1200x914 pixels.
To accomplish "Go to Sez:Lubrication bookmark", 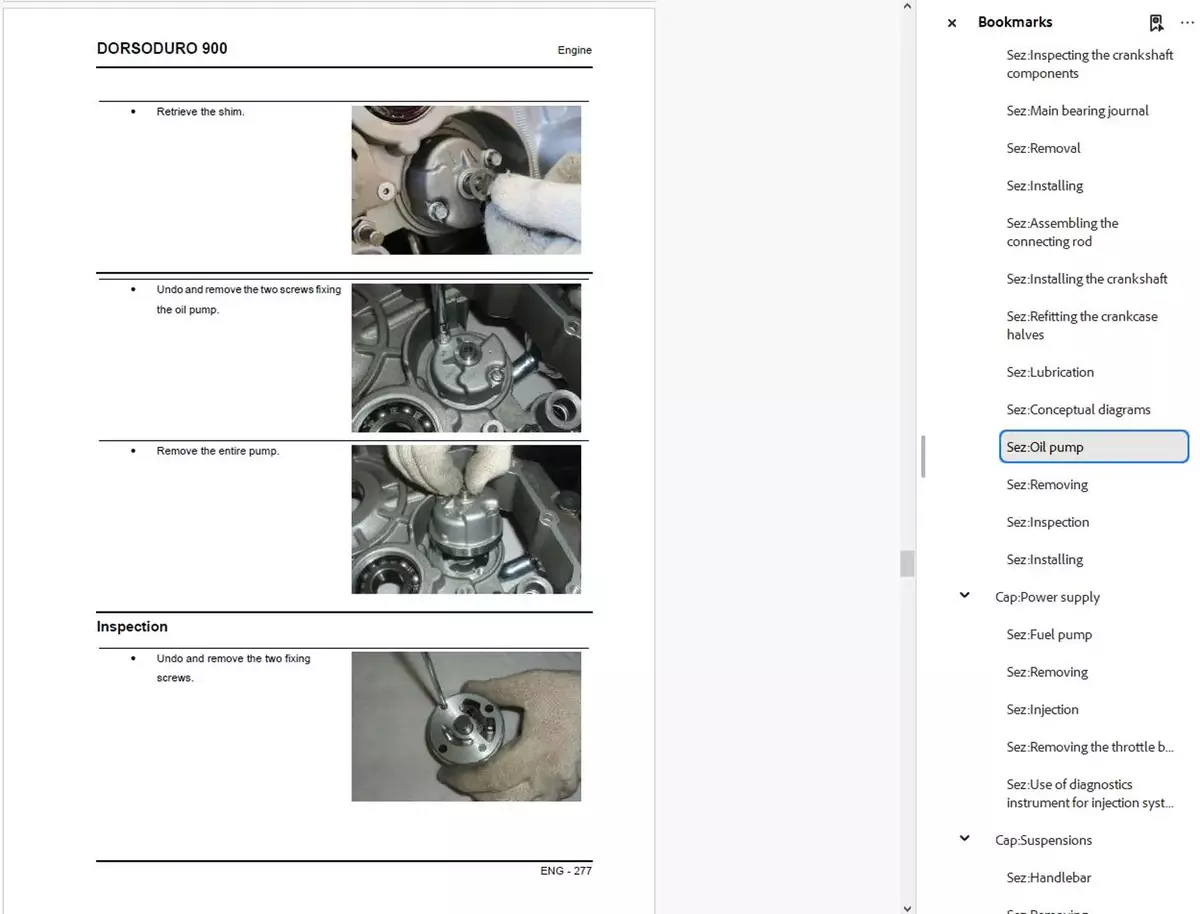I will [1050, 372].
